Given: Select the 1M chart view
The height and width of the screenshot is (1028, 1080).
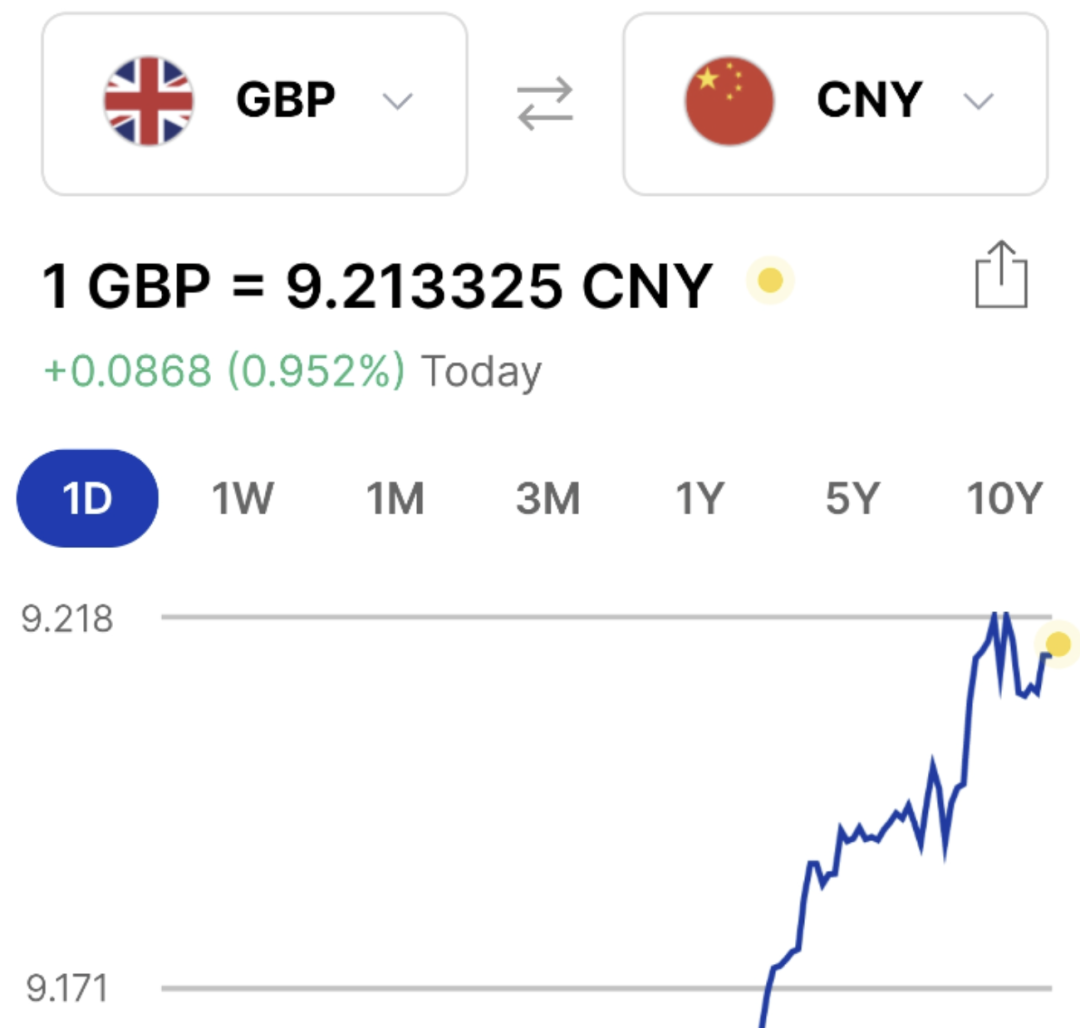Looking at the screenshot, I should pyautogui.click(x=395, y=497).
